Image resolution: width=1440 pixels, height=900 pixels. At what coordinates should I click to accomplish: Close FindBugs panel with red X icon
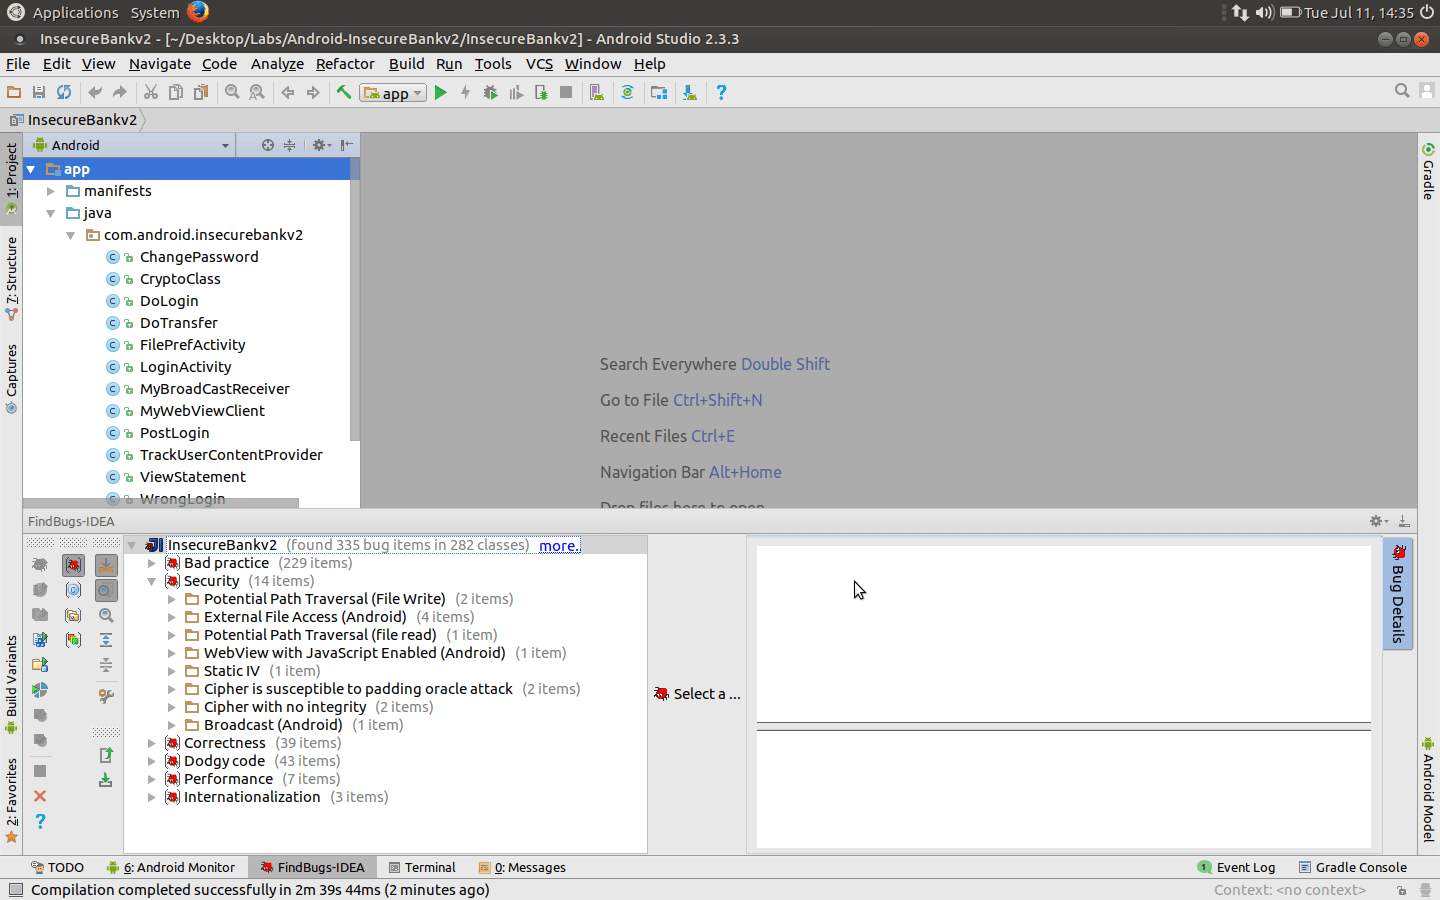40,796
